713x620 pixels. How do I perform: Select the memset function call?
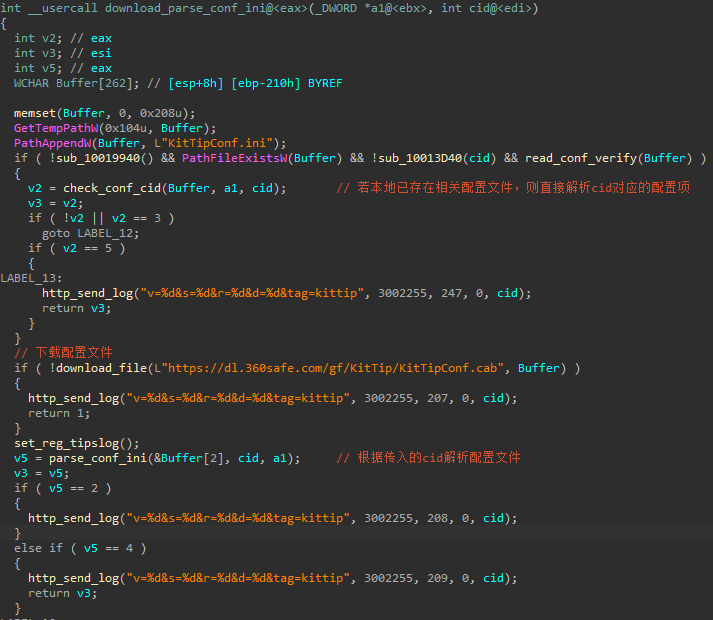click(x=35, y=113)
